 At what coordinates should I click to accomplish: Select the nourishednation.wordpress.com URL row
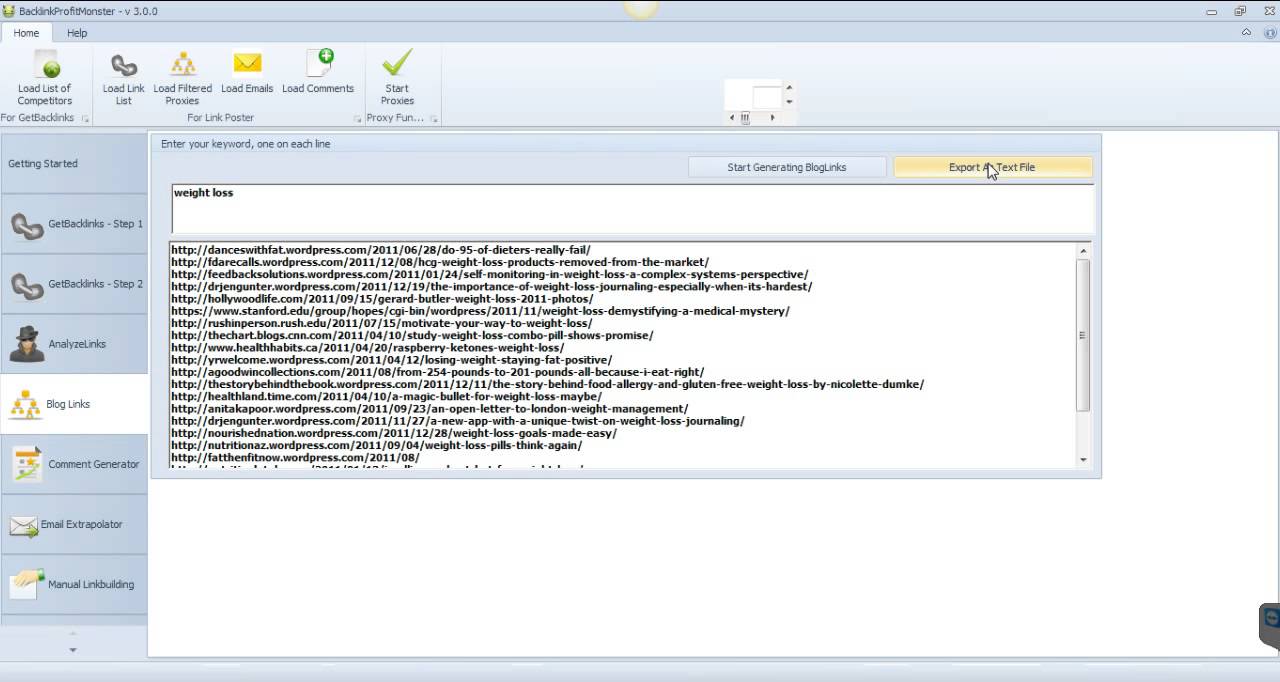coord(393,433)
